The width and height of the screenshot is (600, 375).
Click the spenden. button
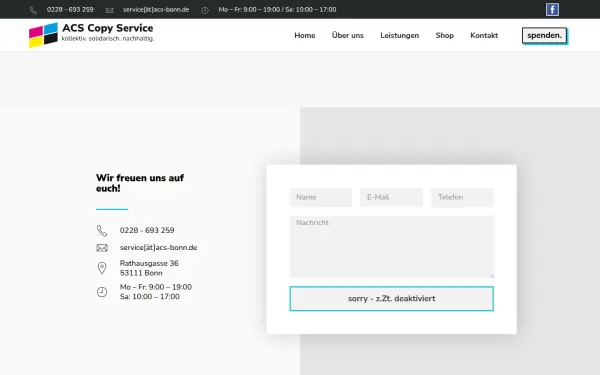point(544,35)
